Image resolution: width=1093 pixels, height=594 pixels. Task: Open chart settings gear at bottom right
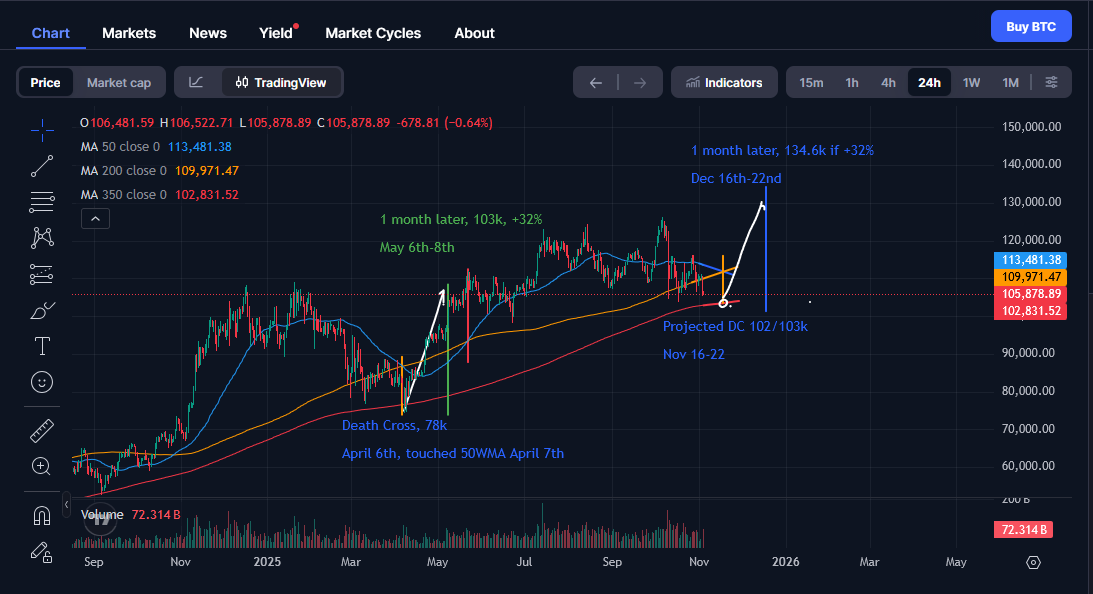(1034, 562)
